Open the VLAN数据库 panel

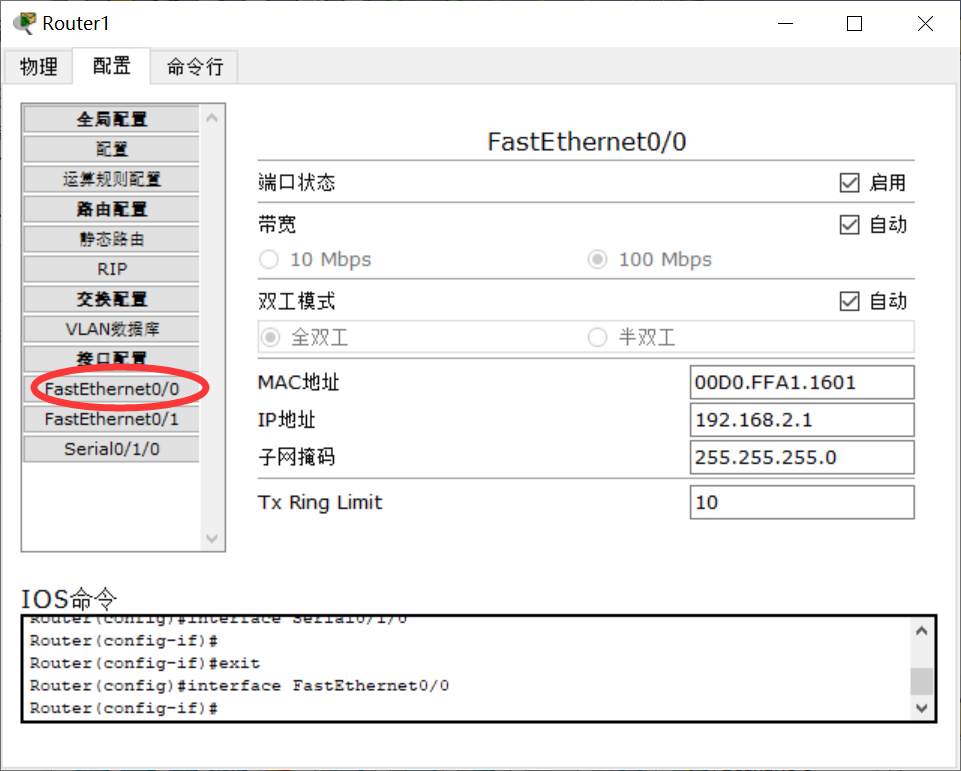coord(111,328)
